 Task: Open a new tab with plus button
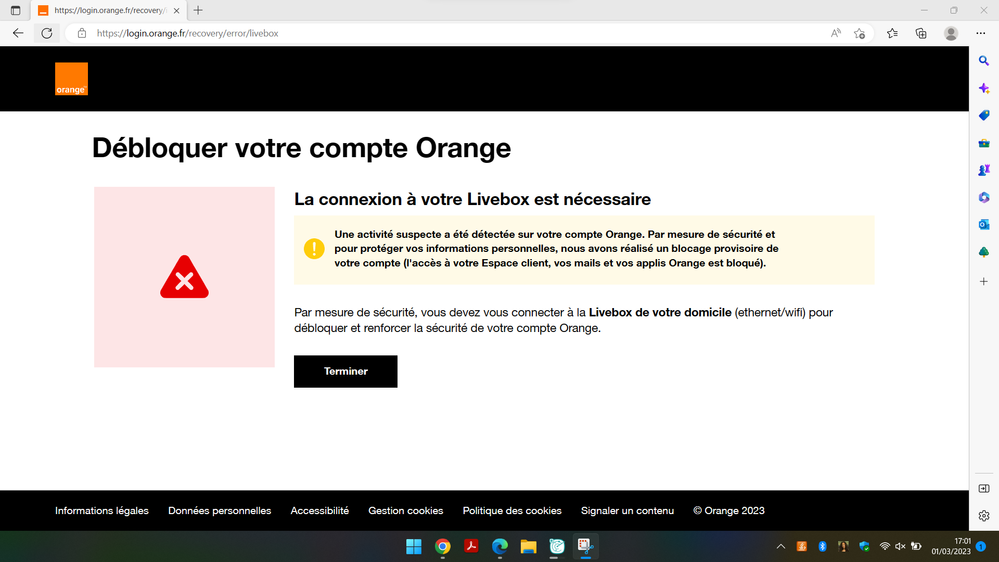click(x=198, y=10)
